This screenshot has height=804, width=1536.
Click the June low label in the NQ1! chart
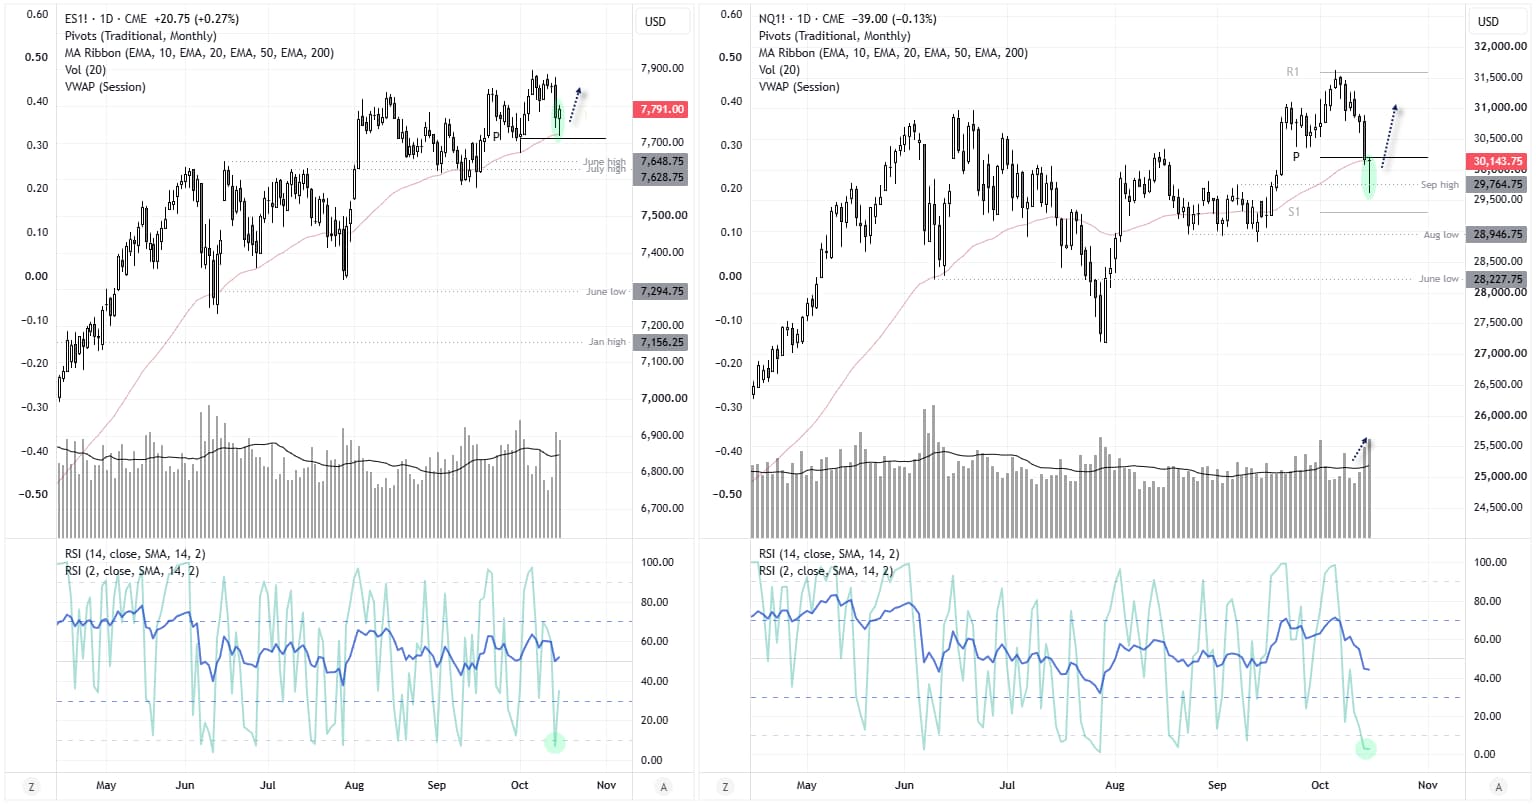coord(1439,279)
